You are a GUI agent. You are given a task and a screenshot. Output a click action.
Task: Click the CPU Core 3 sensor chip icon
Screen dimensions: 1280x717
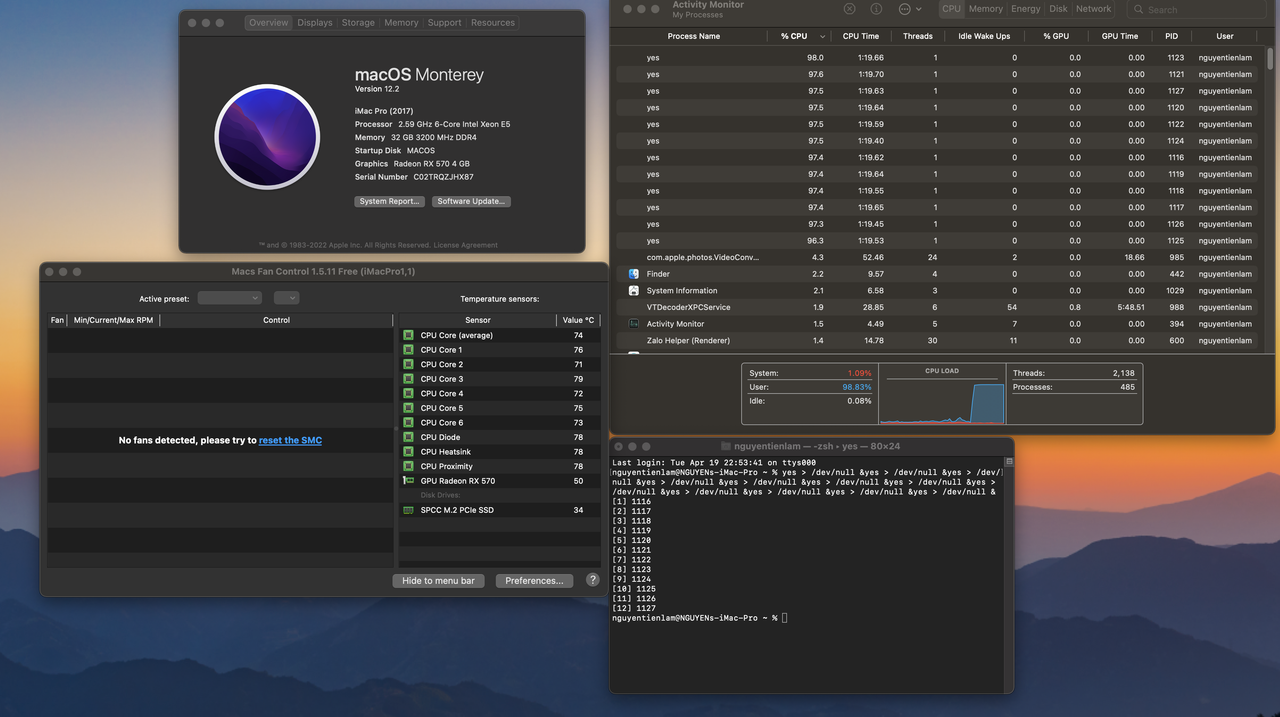pos(408,379)
